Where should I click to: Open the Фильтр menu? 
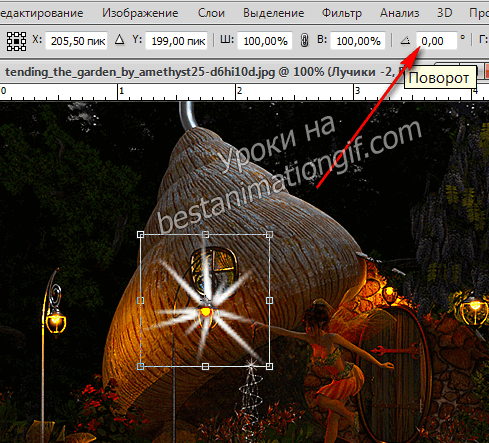(342, 13)
